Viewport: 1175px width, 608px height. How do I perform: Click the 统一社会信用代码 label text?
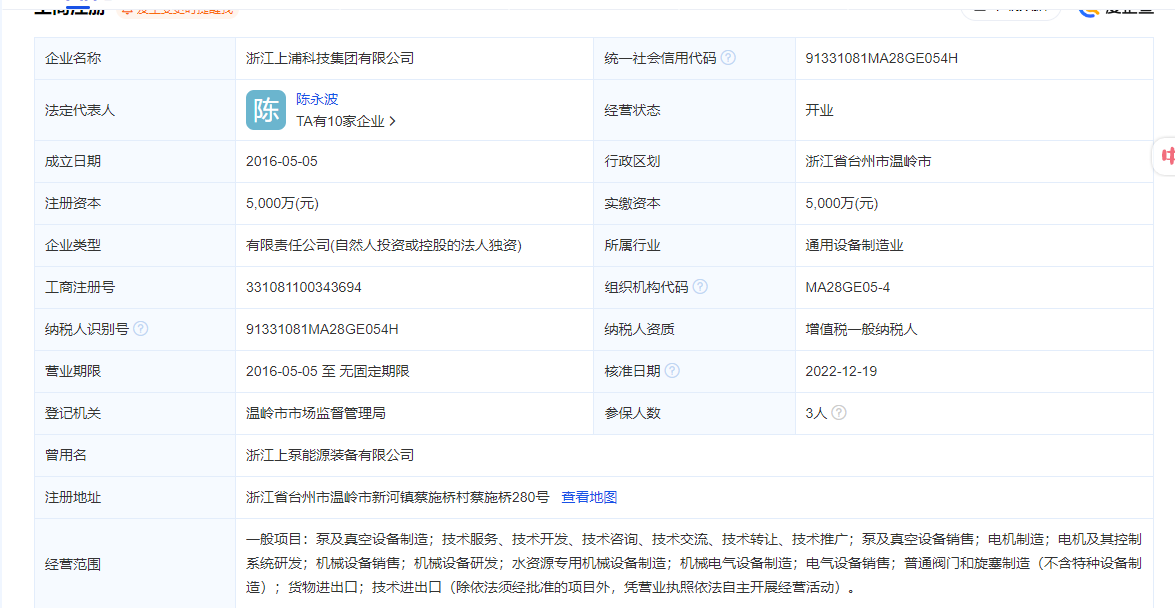point(660,58)
